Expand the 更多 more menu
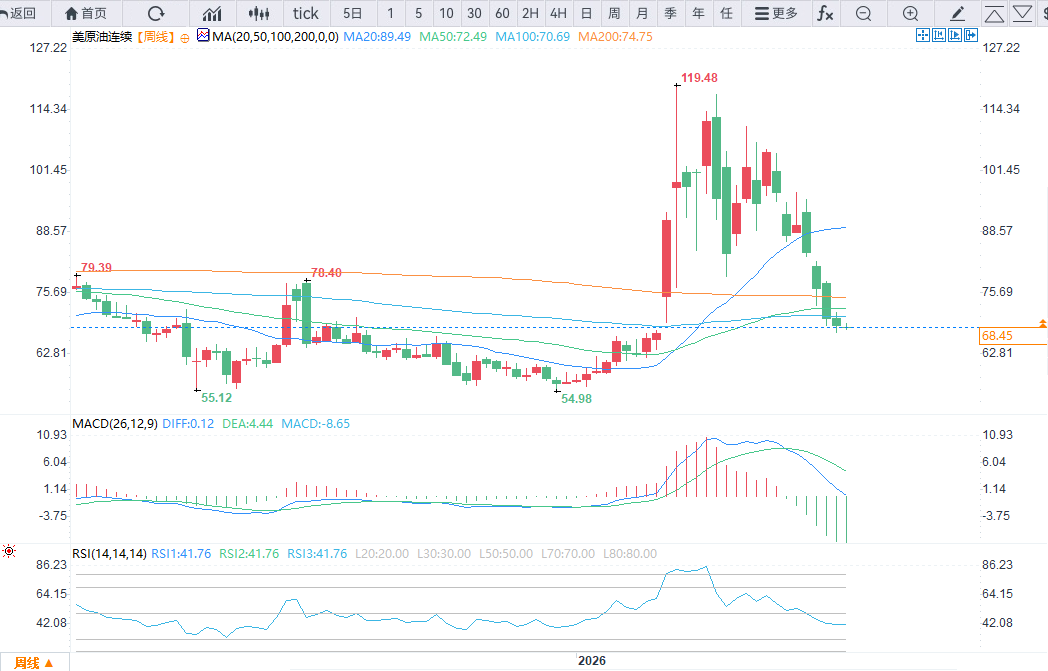1048x671 pixels. tap(776, 13)
